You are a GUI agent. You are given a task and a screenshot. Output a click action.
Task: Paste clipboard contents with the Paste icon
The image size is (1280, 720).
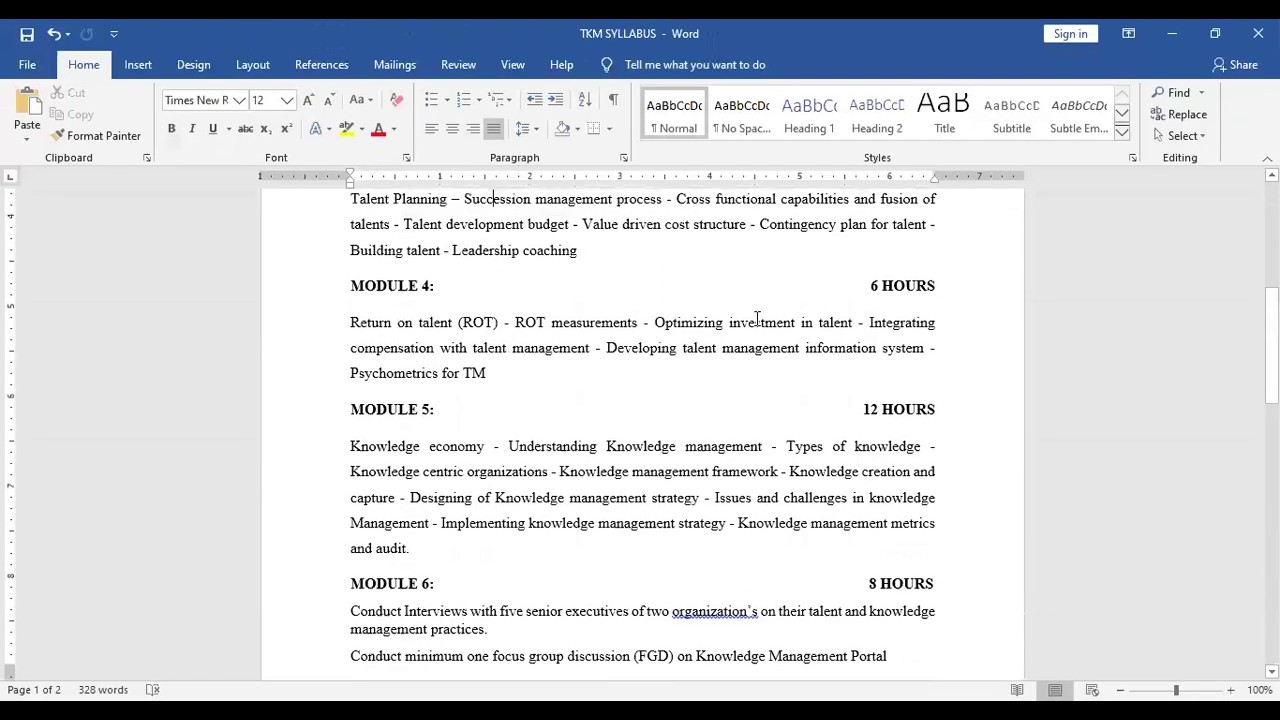click(x=27, y=104)
